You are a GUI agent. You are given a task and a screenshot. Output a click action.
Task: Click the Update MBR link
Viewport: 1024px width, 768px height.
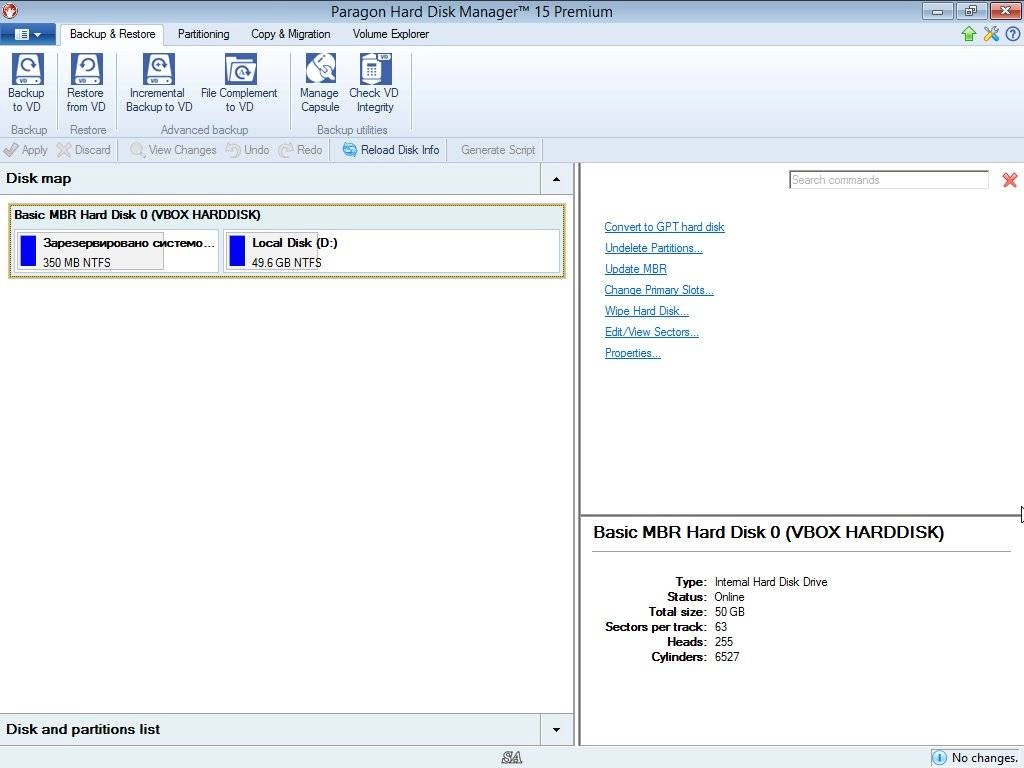pos(635,268)
